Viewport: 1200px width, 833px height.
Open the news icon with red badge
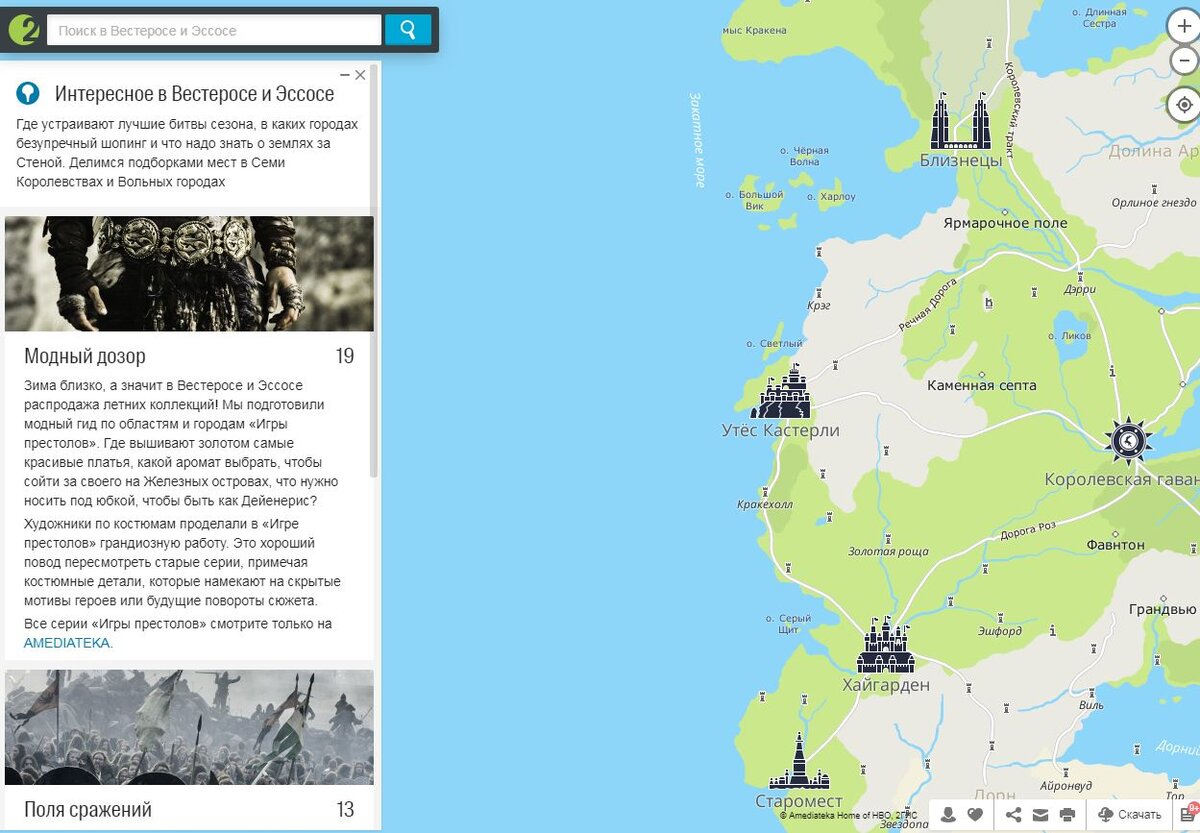pyautogui.click(x=1189, y=814)
